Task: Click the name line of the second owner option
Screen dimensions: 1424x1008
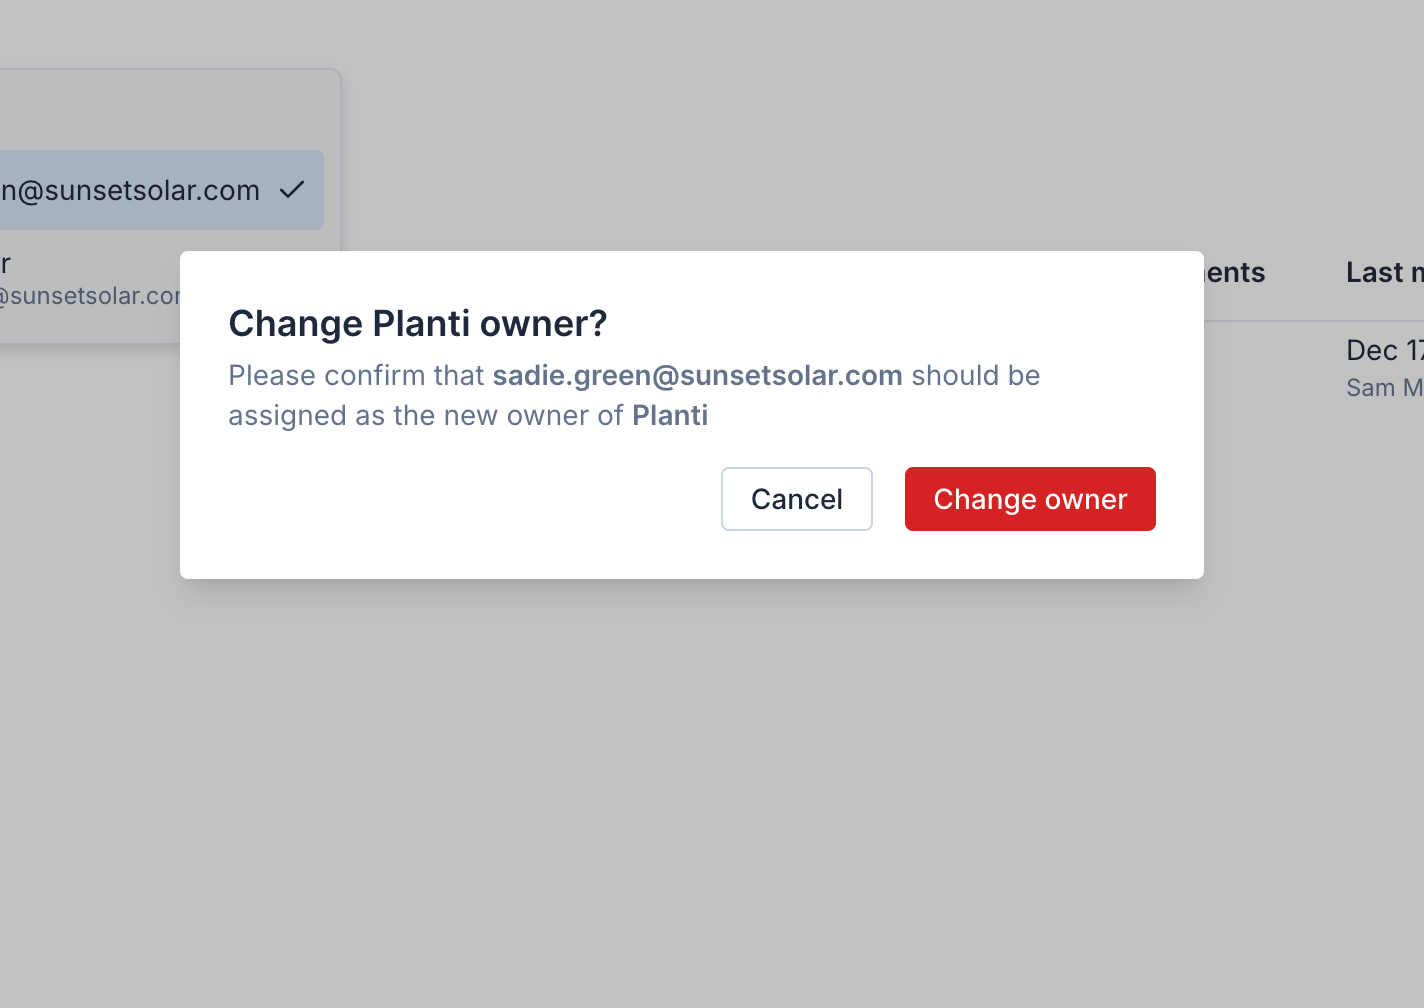Action: (6, 264)
